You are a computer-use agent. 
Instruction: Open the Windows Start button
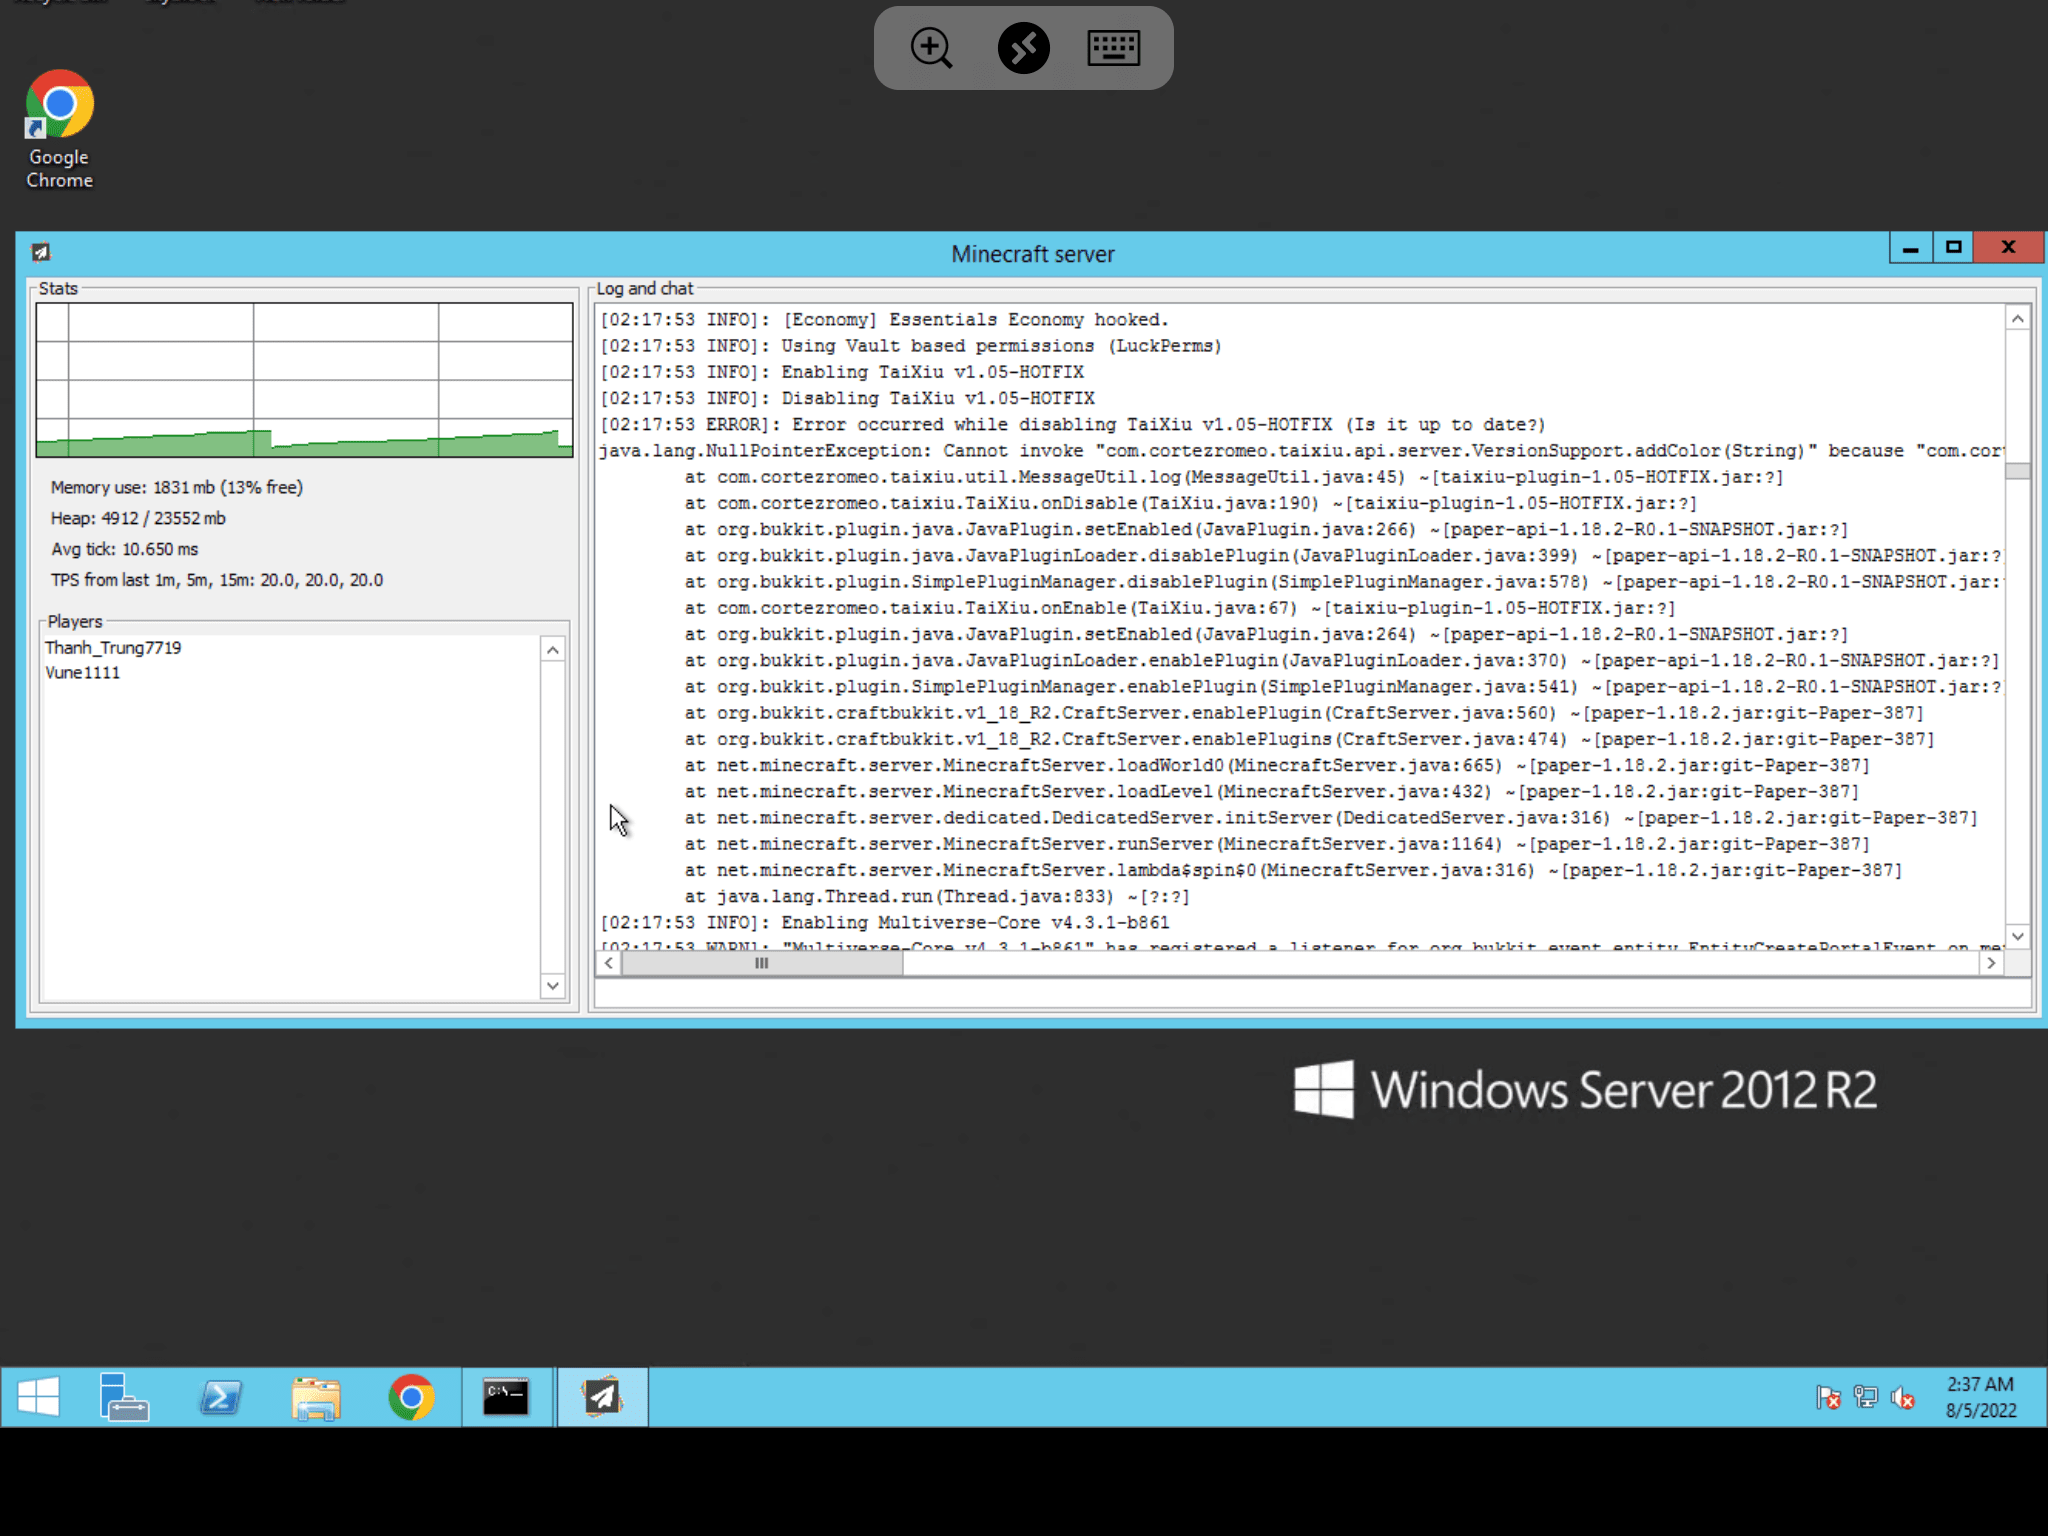(39, 1397)
